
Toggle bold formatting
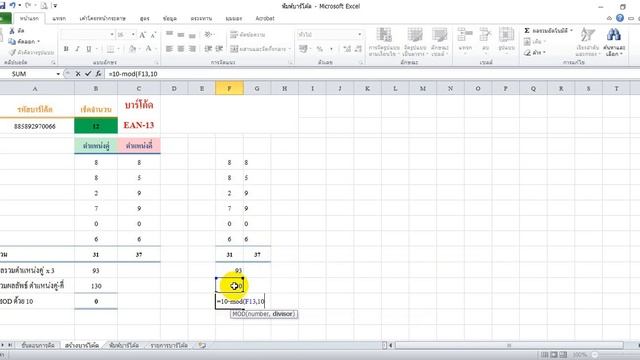[x=66, y=49]
